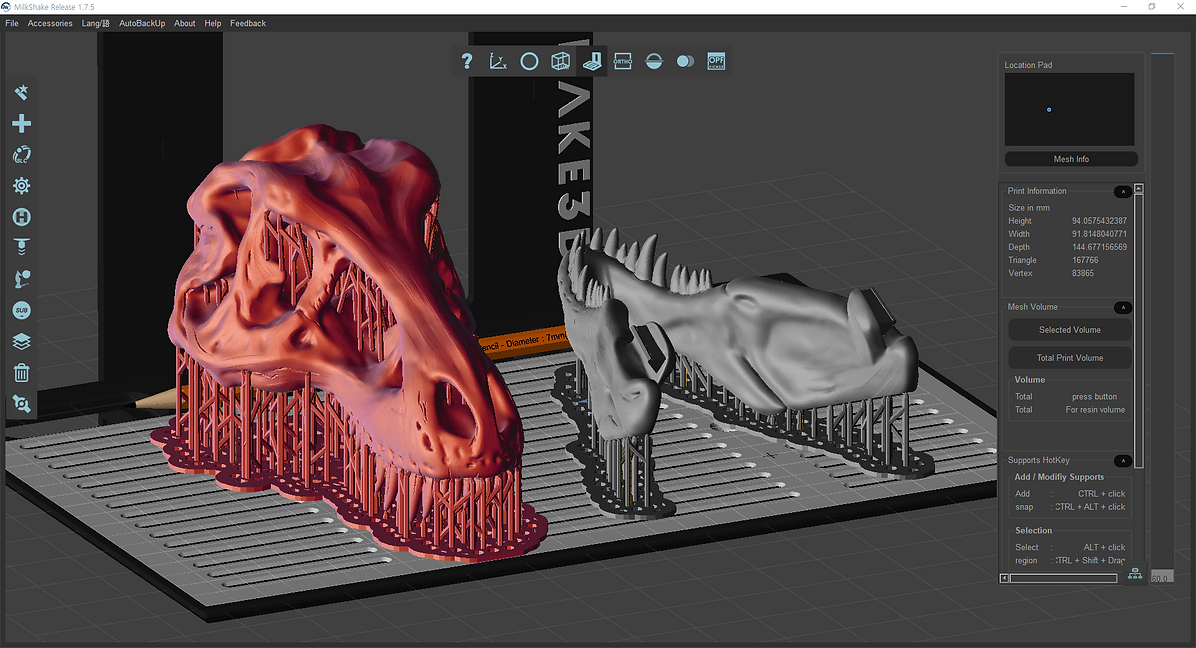
Task: Click the network hierarchy icon at bottom right
Action: tap(1135, 573)
